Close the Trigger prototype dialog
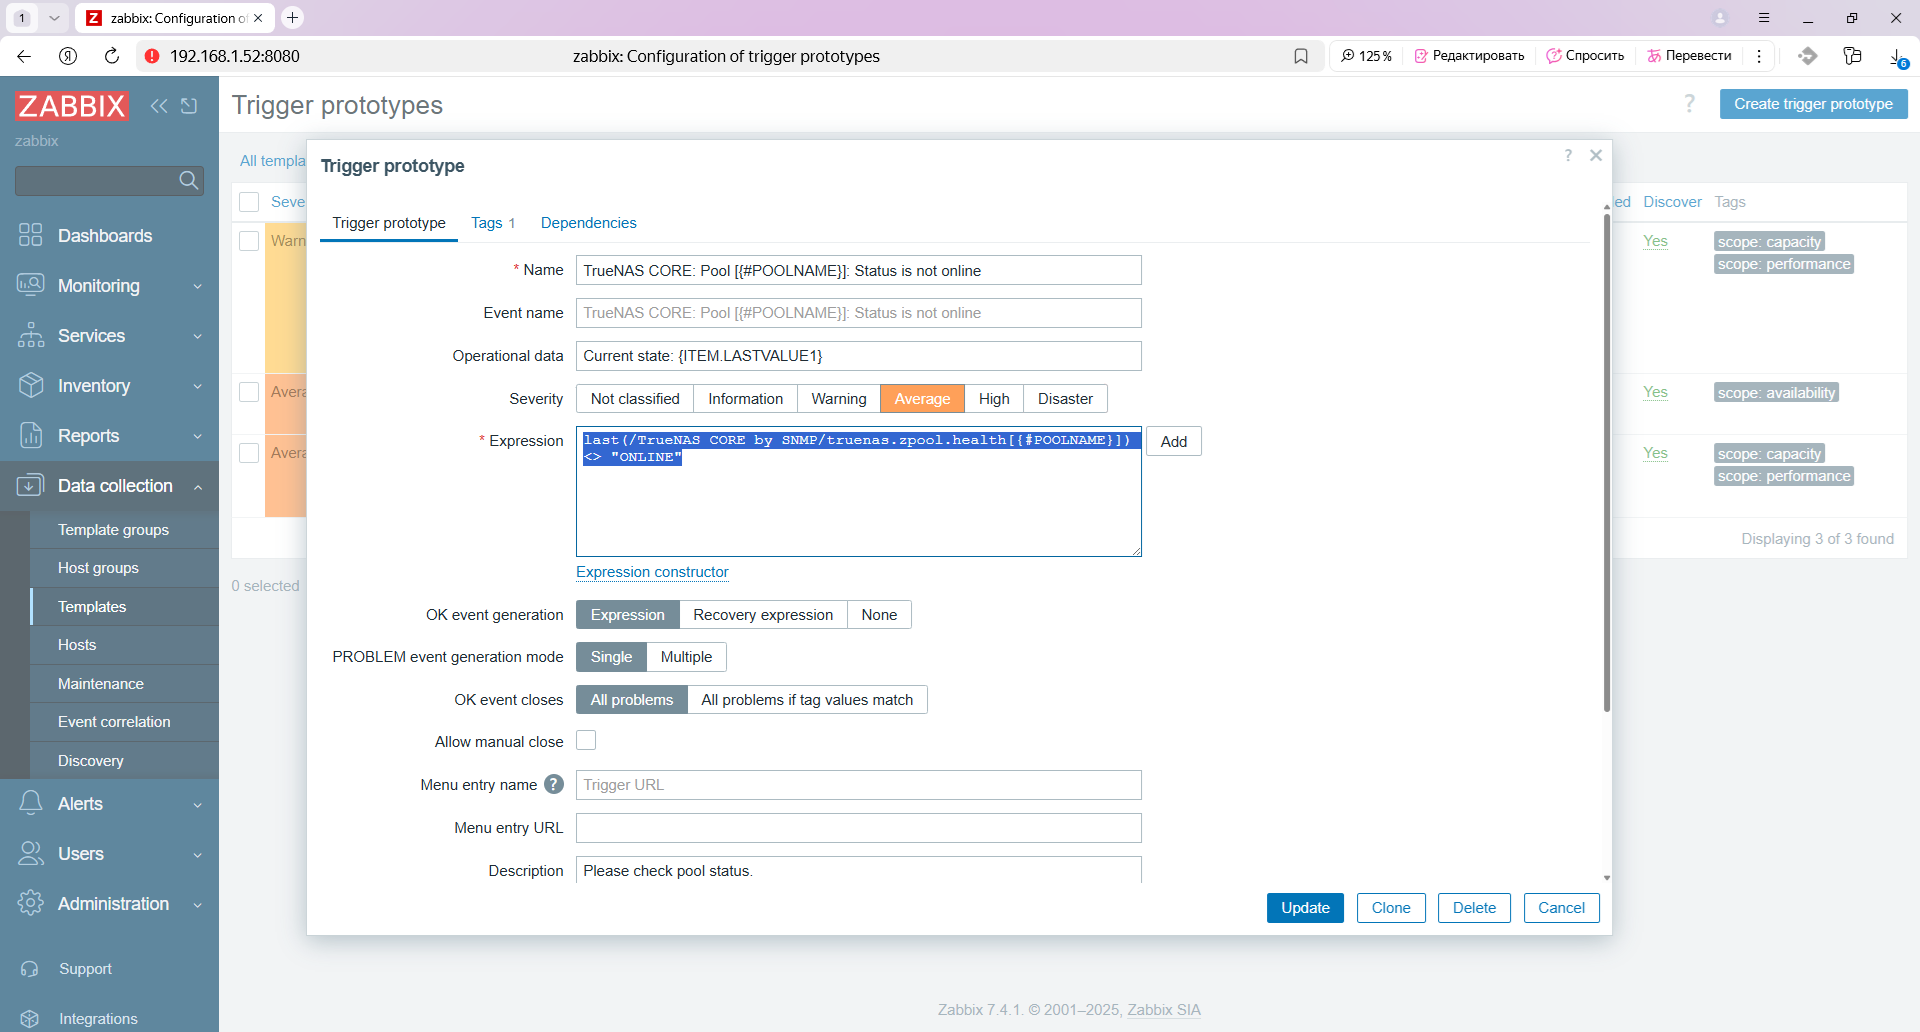The height and width of the screenshot is (1032, 1920). 1596,155
